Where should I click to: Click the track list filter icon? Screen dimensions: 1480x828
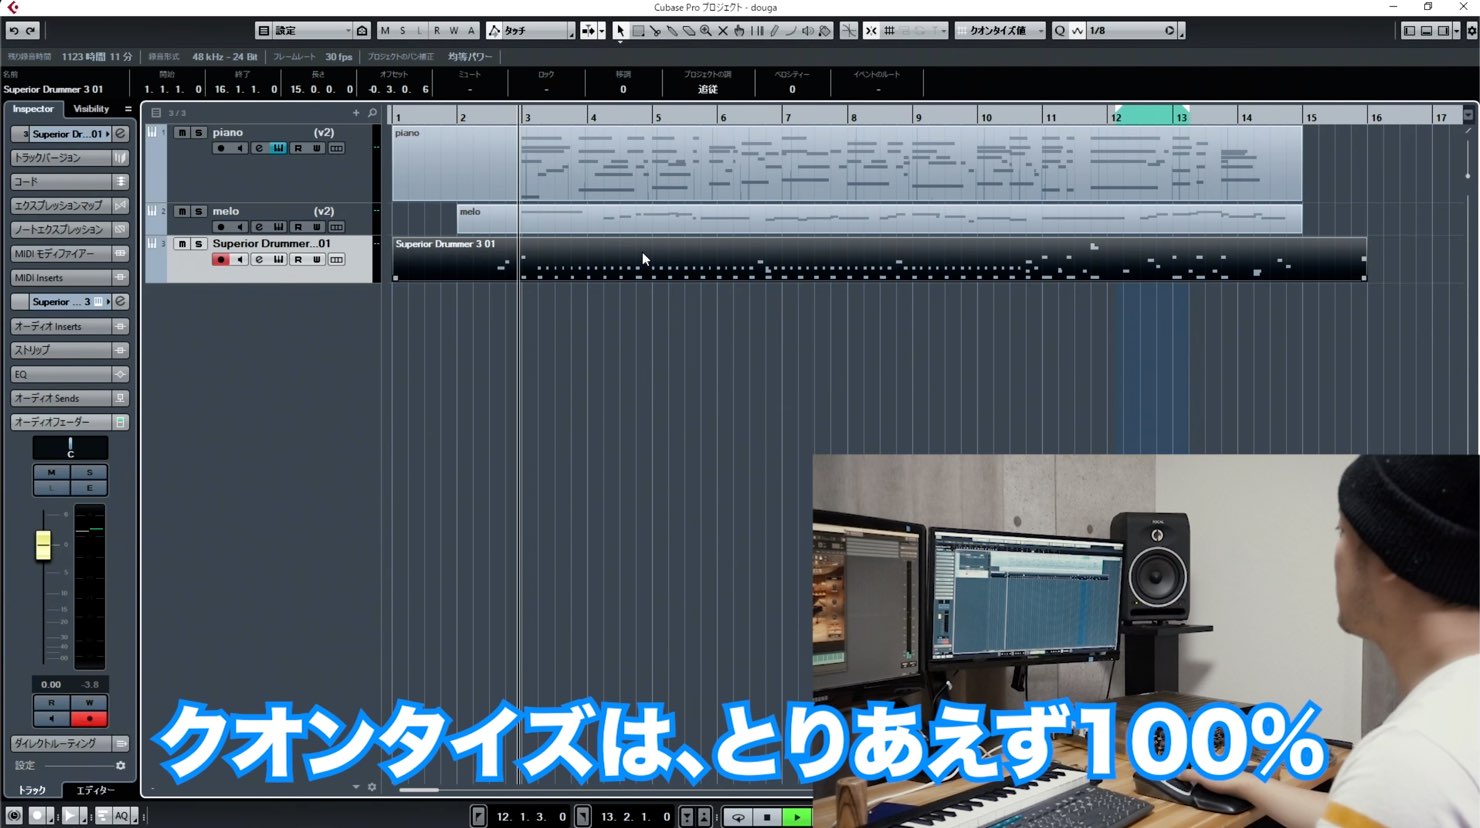point(156,113)
